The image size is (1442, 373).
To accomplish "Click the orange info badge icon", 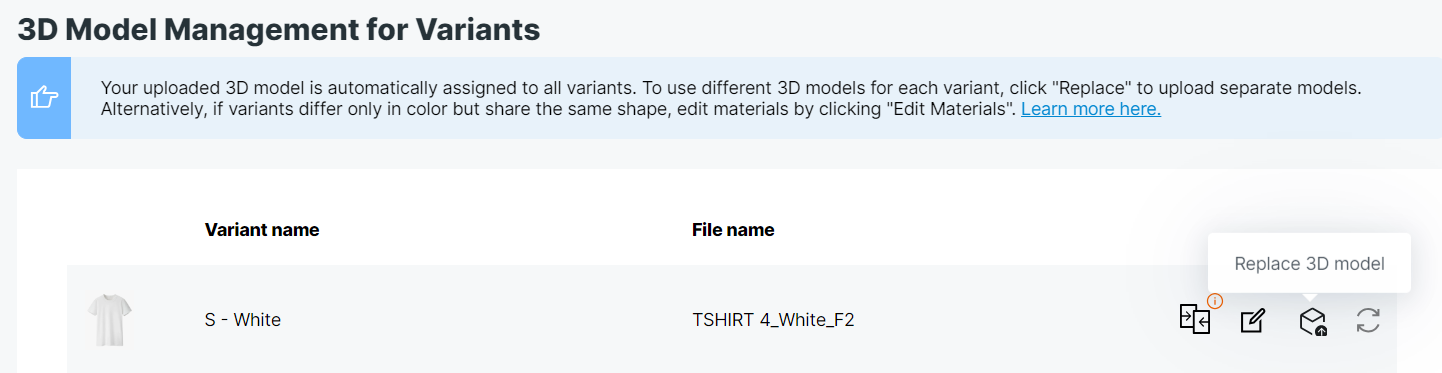I will tap(1216, 301).
